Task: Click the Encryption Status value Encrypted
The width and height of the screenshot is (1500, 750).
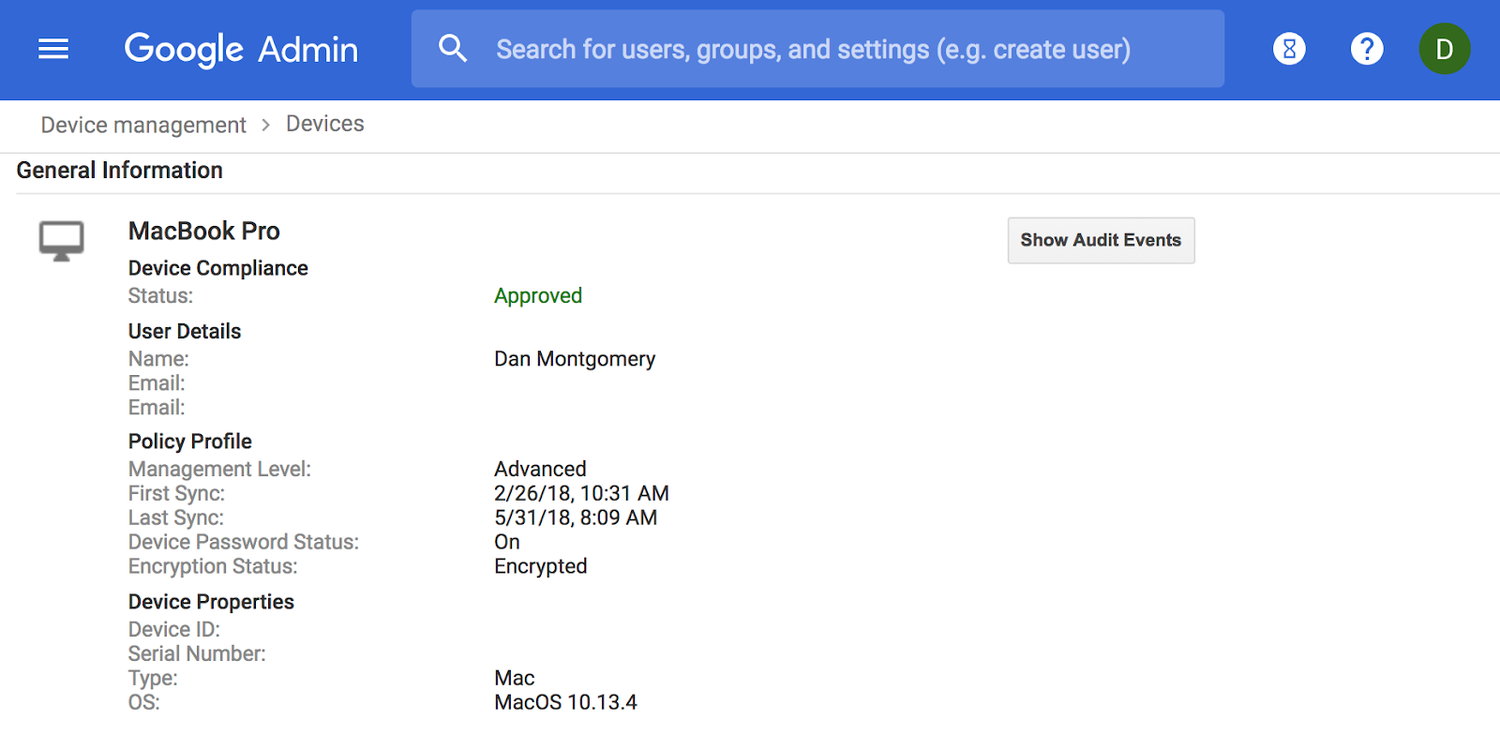Action: click(540, 565)
